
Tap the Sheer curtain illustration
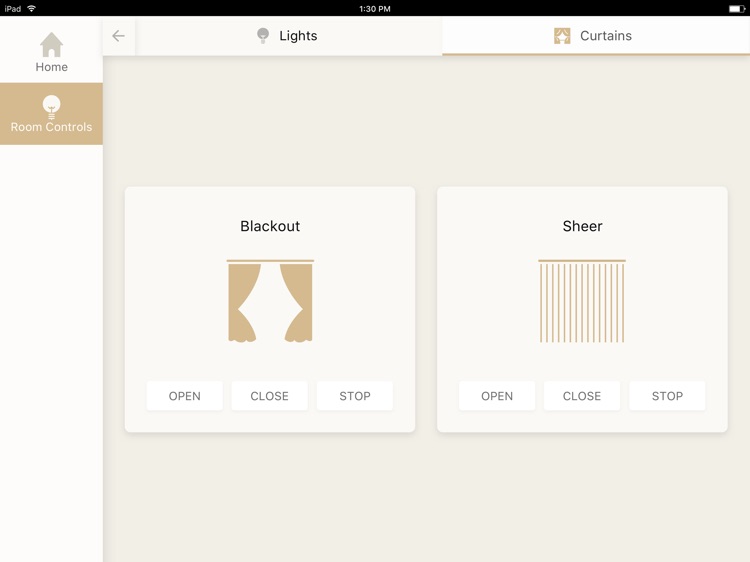tap(582, 301)
